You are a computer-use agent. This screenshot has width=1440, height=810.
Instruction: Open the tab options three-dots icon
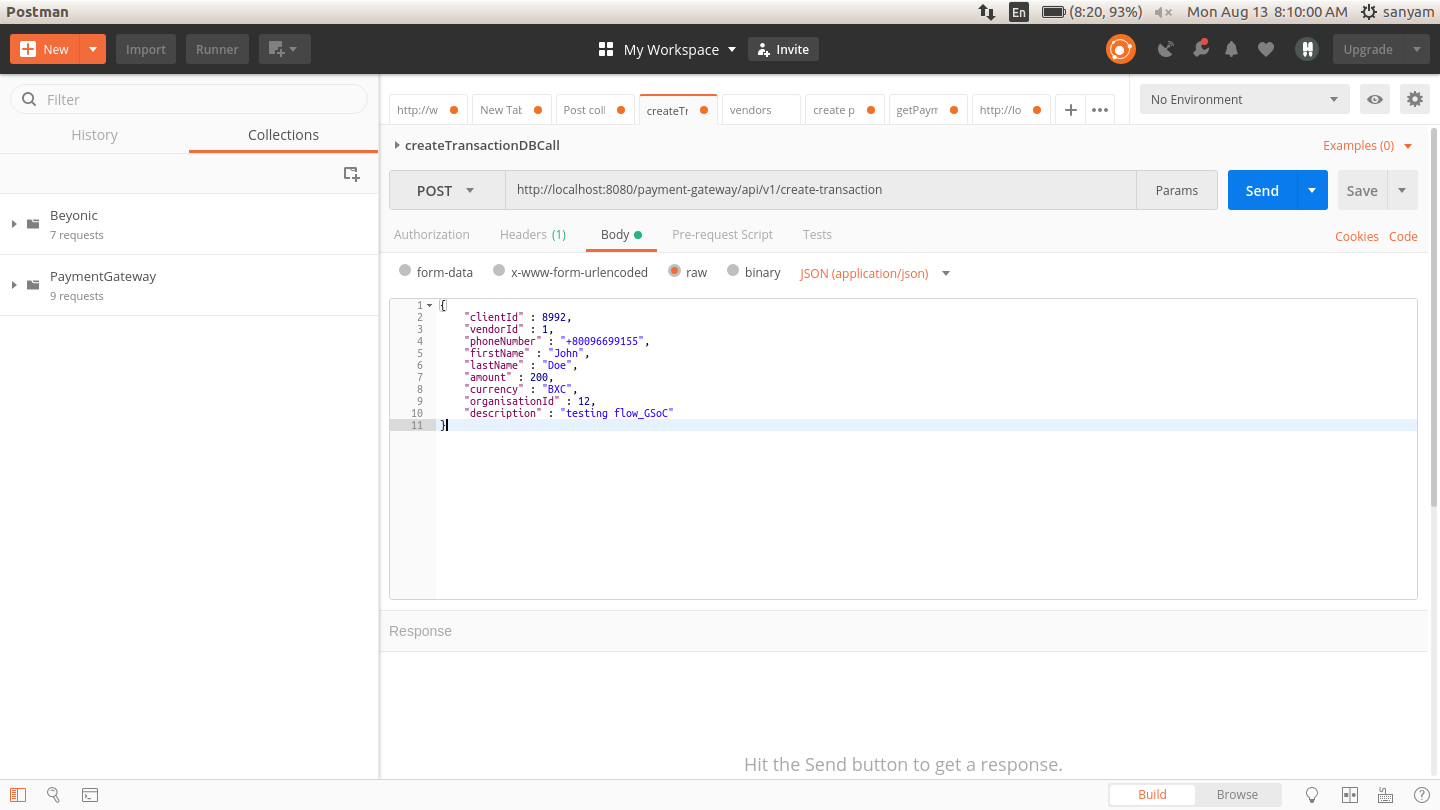[1100, 110]
